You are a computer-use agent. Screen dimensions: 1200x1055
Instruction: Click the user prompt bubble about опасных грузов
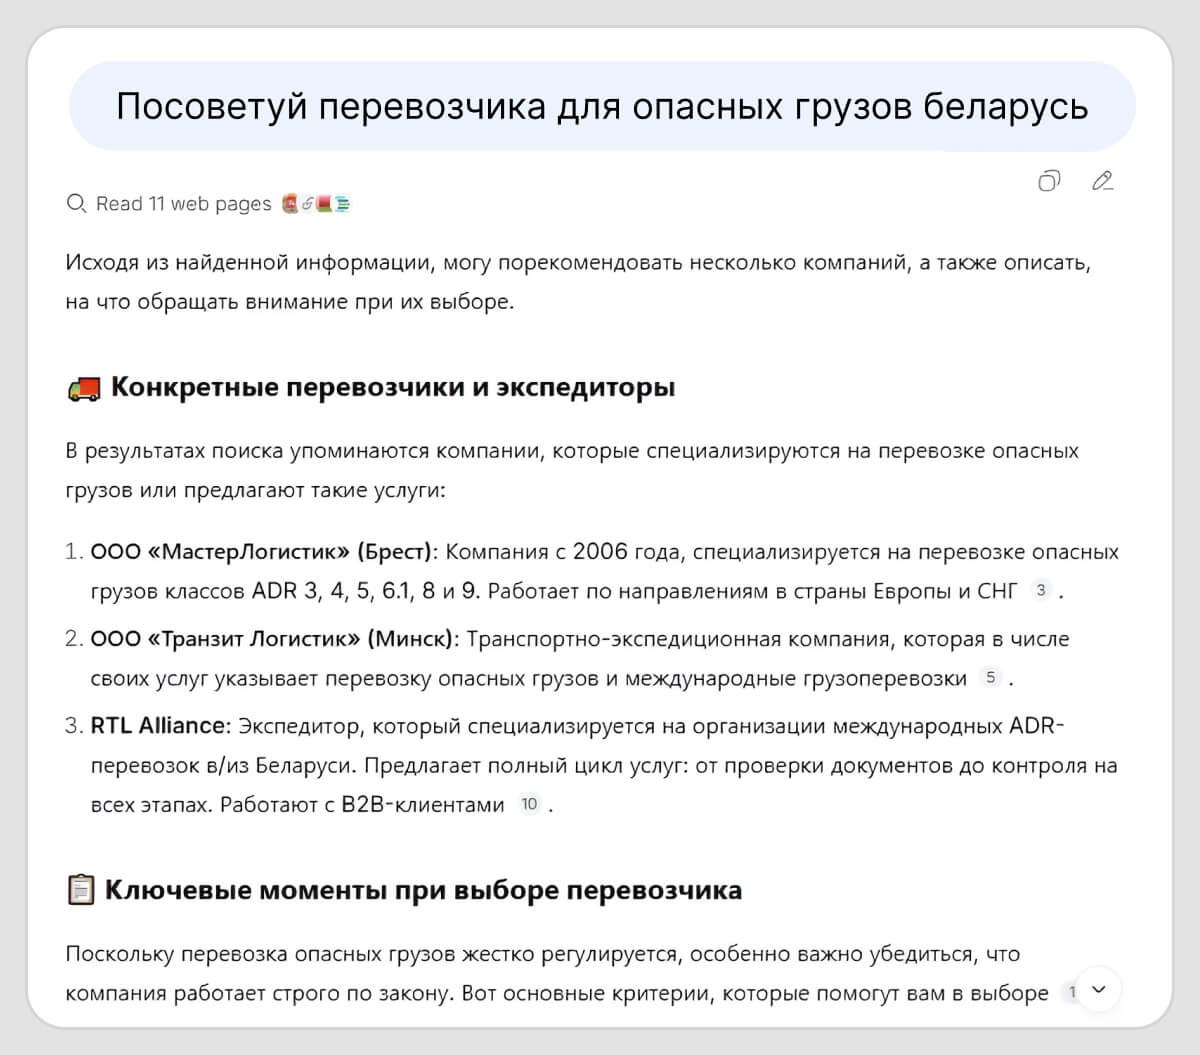(x=602, y=106)
